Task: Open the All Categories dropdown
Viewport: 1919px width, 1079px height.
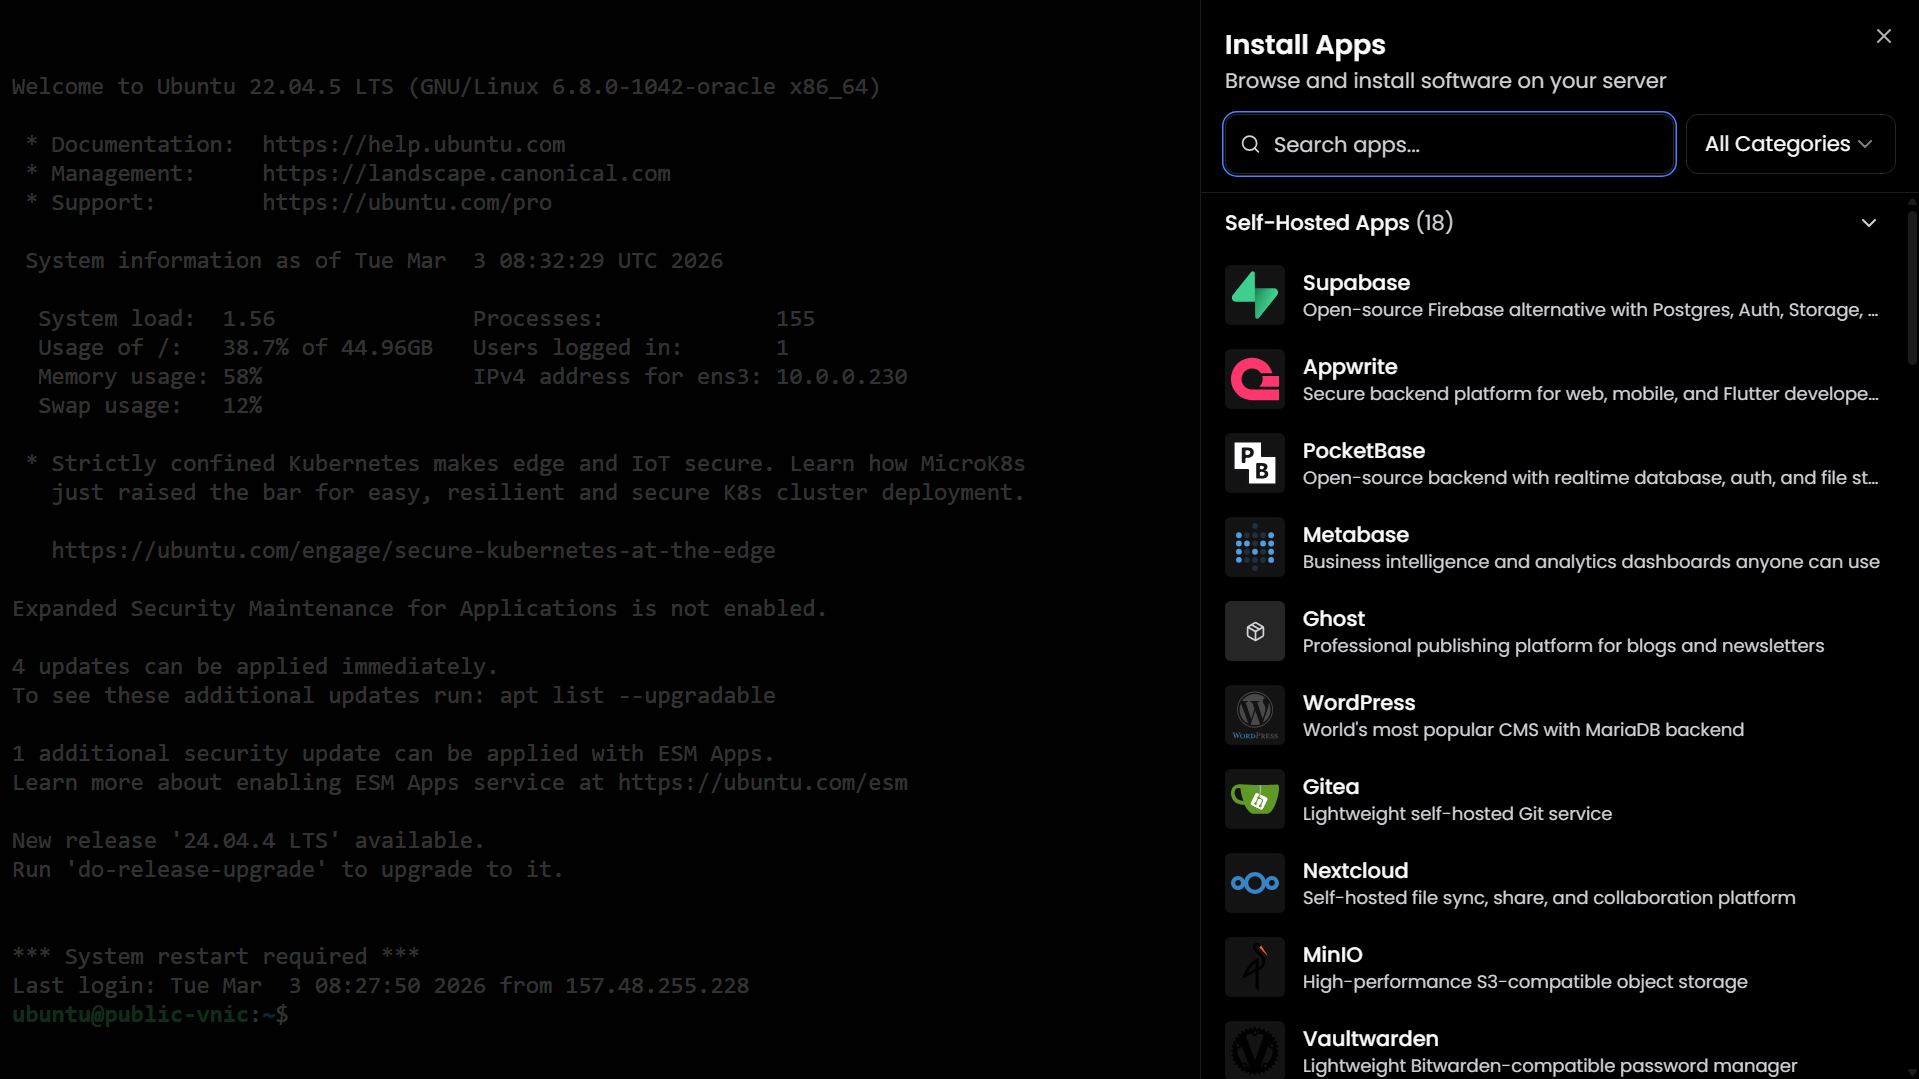Action: [x=1789, y=144]
